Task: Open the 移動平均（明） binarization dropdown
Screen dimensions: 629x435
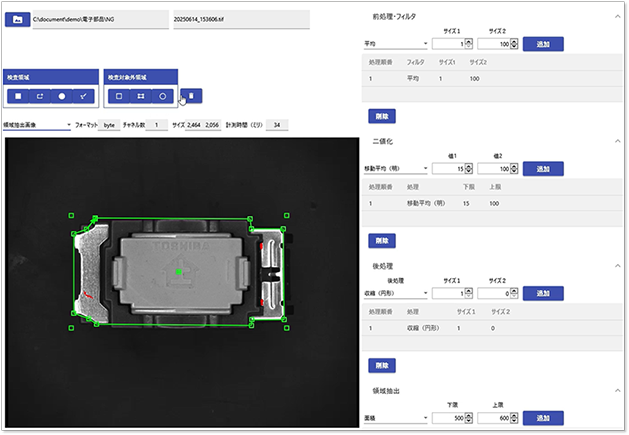Action: [x=396, y=169]
